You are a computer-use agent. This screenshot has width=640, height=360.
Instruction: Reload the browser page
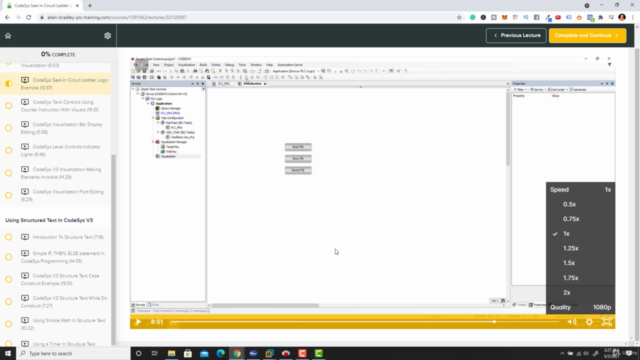[29, 18]
